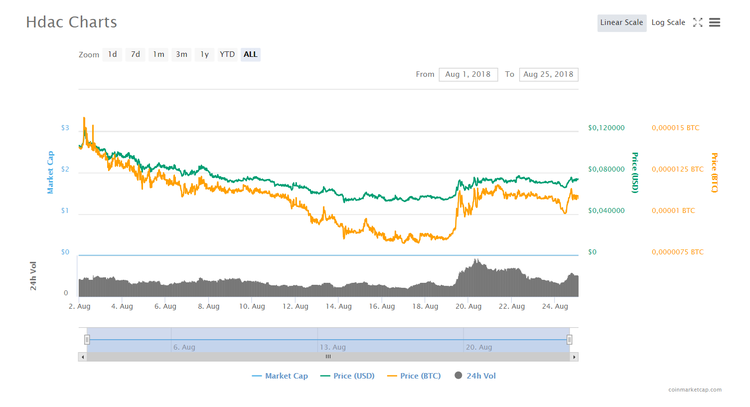Hide the Market Cap series in legend
The image size is (750, 407).
278,376
